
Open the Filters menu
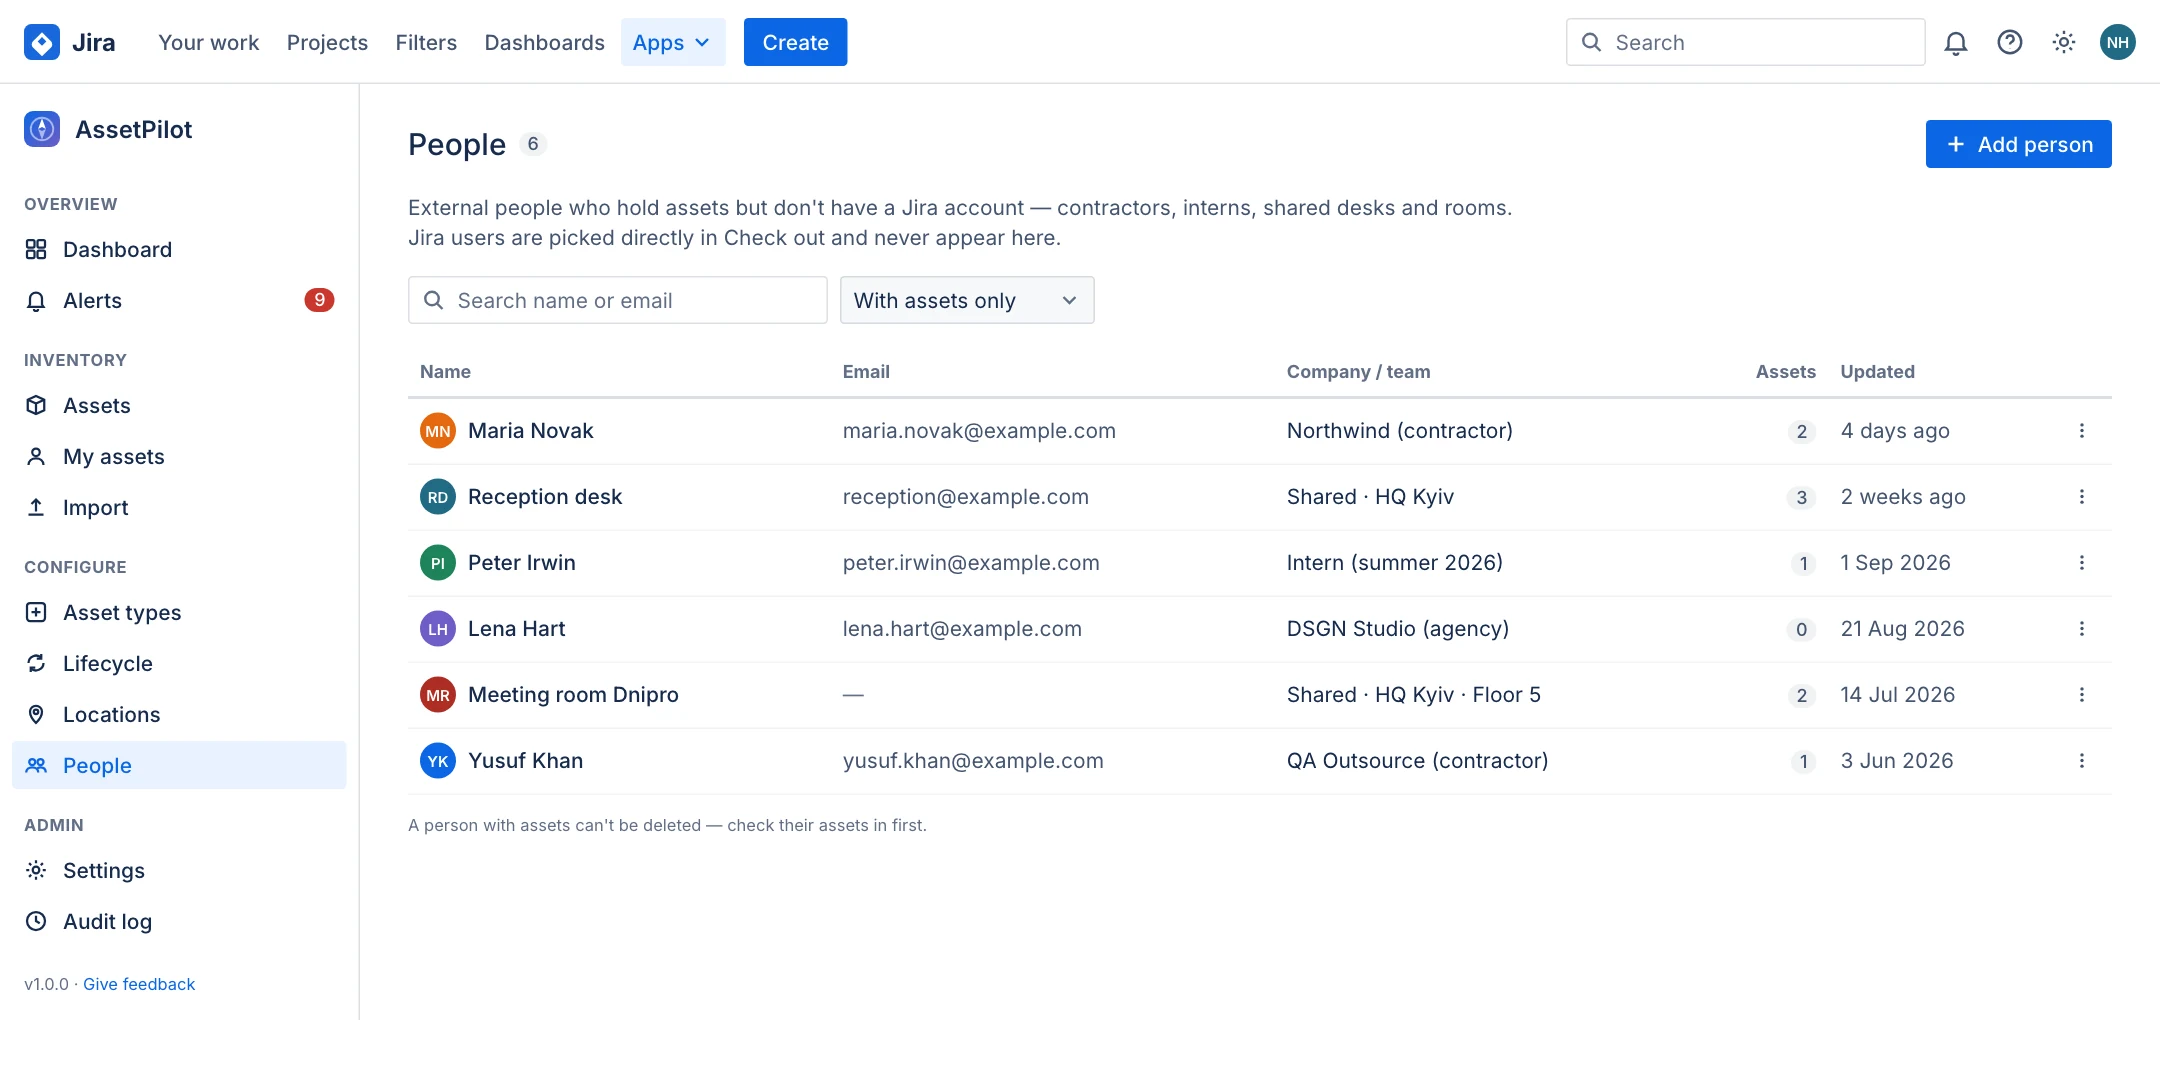click(x=426, y=42)
